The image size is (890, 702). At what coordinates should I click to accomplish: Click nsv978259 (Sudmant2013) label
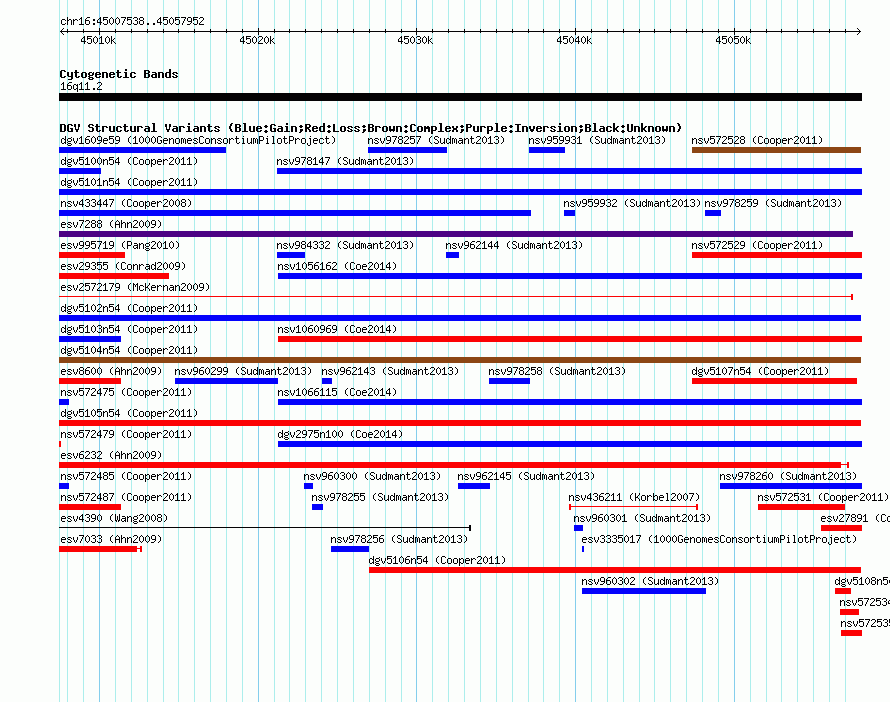click(773, 203)
